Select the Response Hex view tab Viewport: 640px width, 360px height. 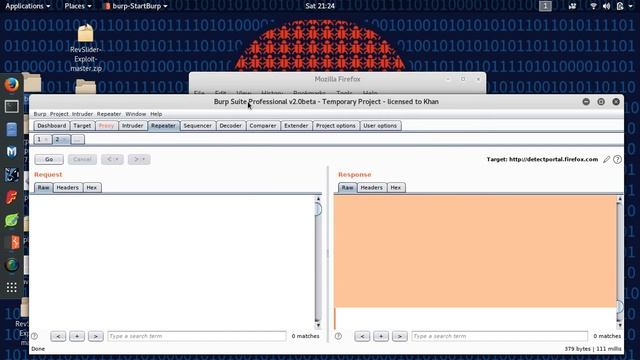click(396, 188)
